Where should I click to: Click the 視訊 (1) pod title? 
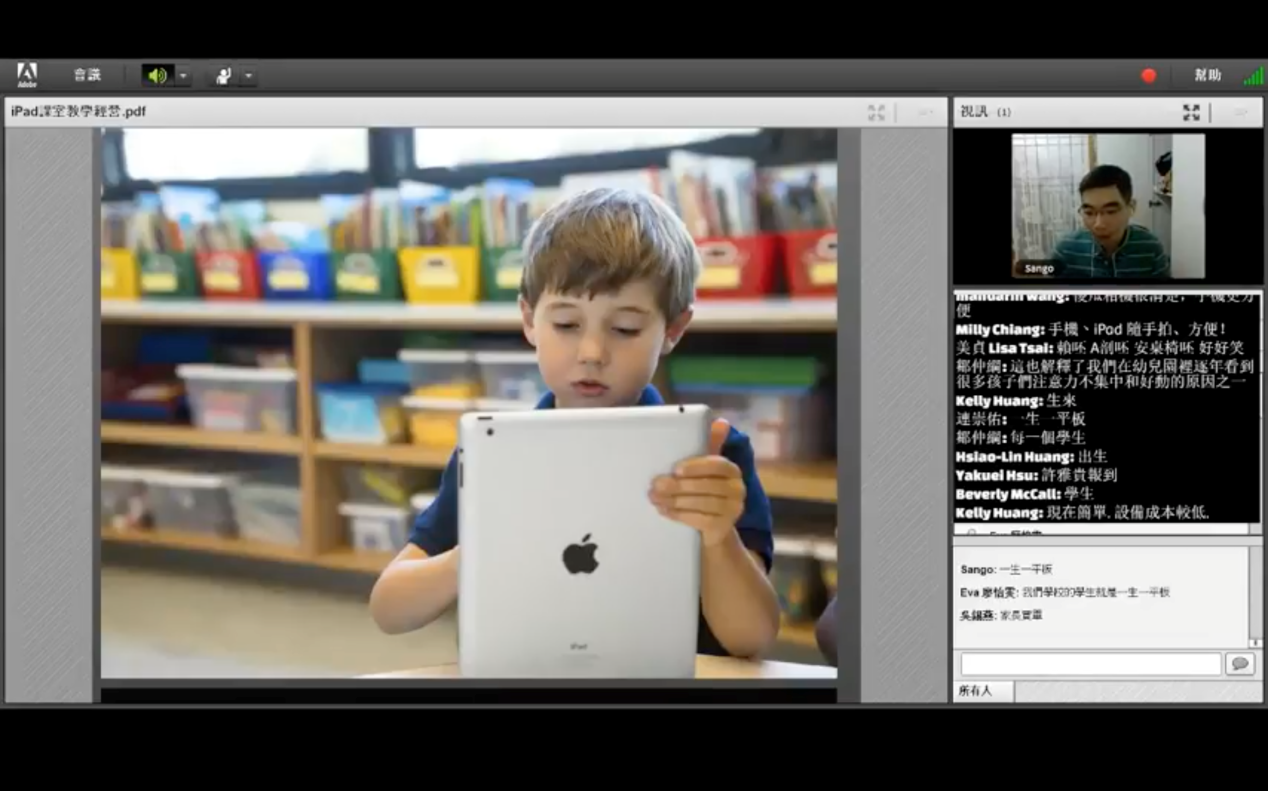tap(985, 112)
